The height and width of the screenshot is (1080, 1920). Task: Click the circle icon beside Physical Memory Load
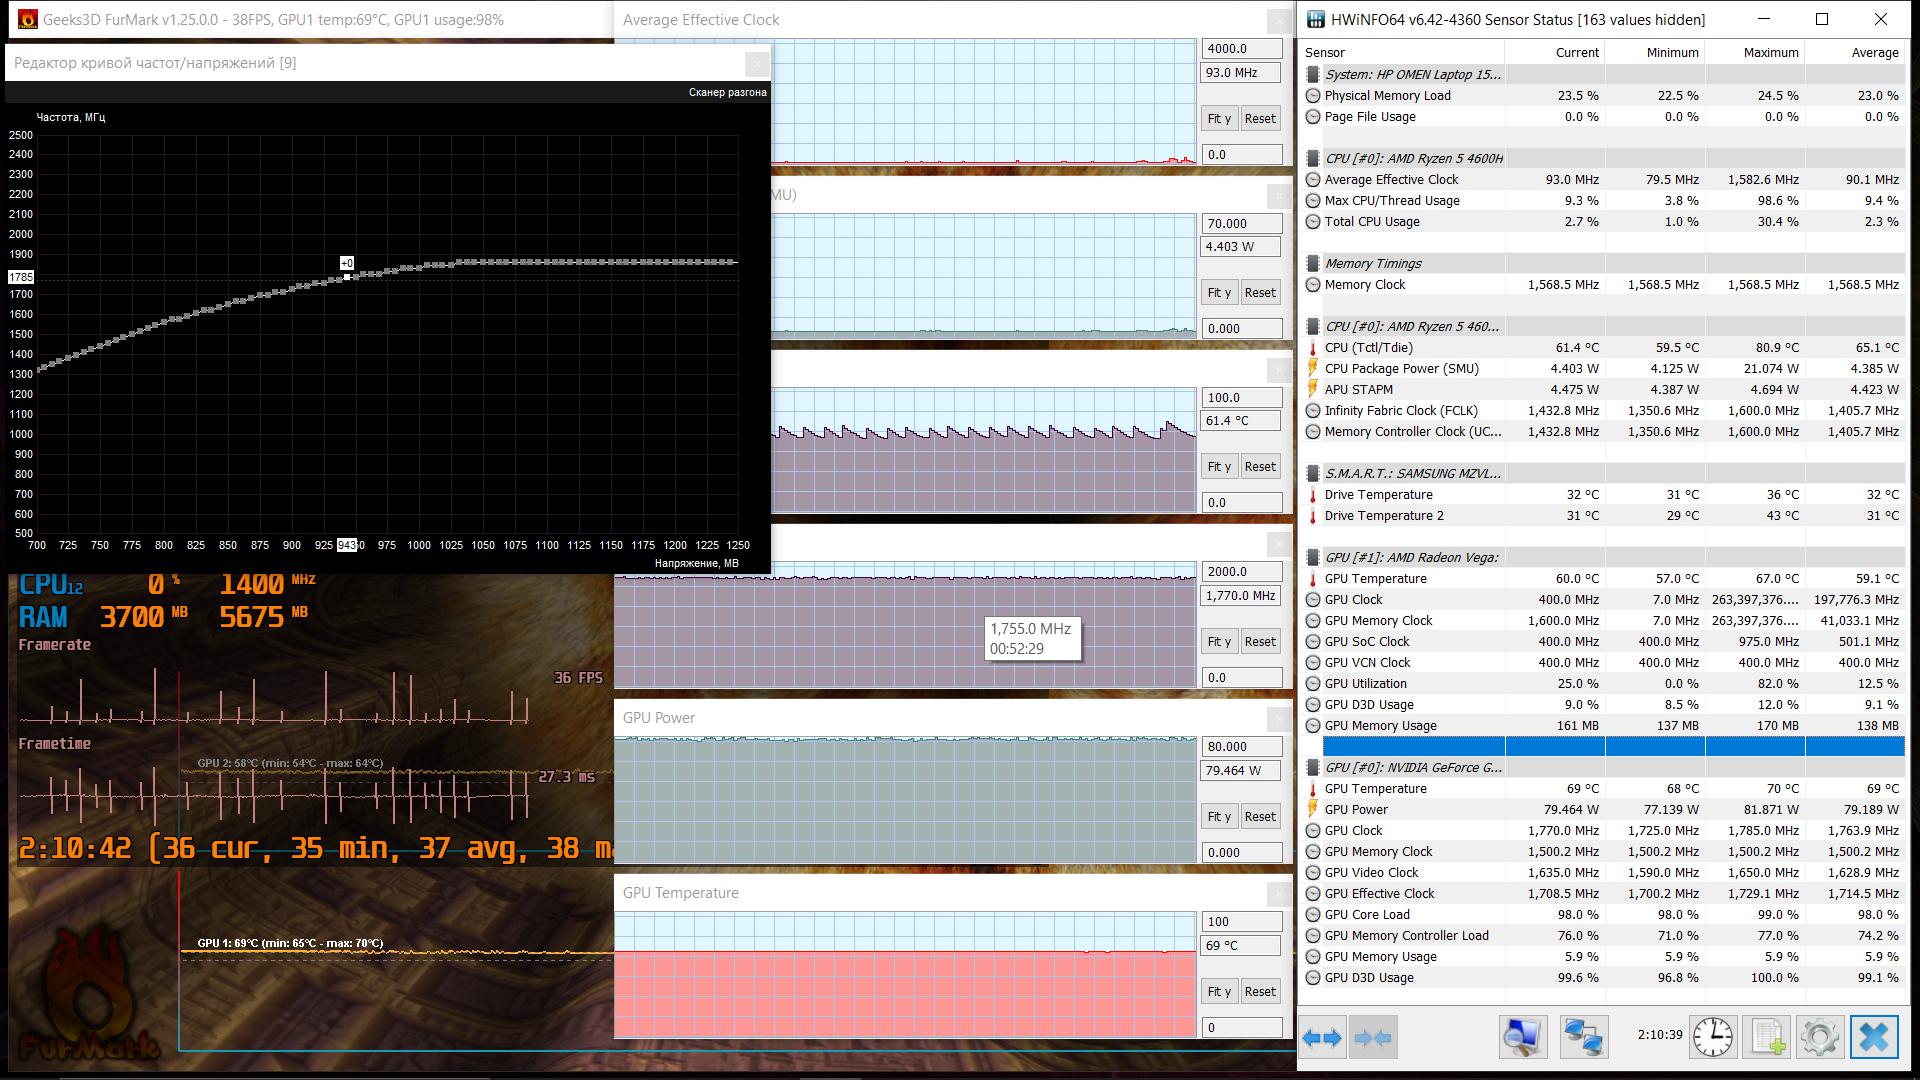(x=1313, y=96)
